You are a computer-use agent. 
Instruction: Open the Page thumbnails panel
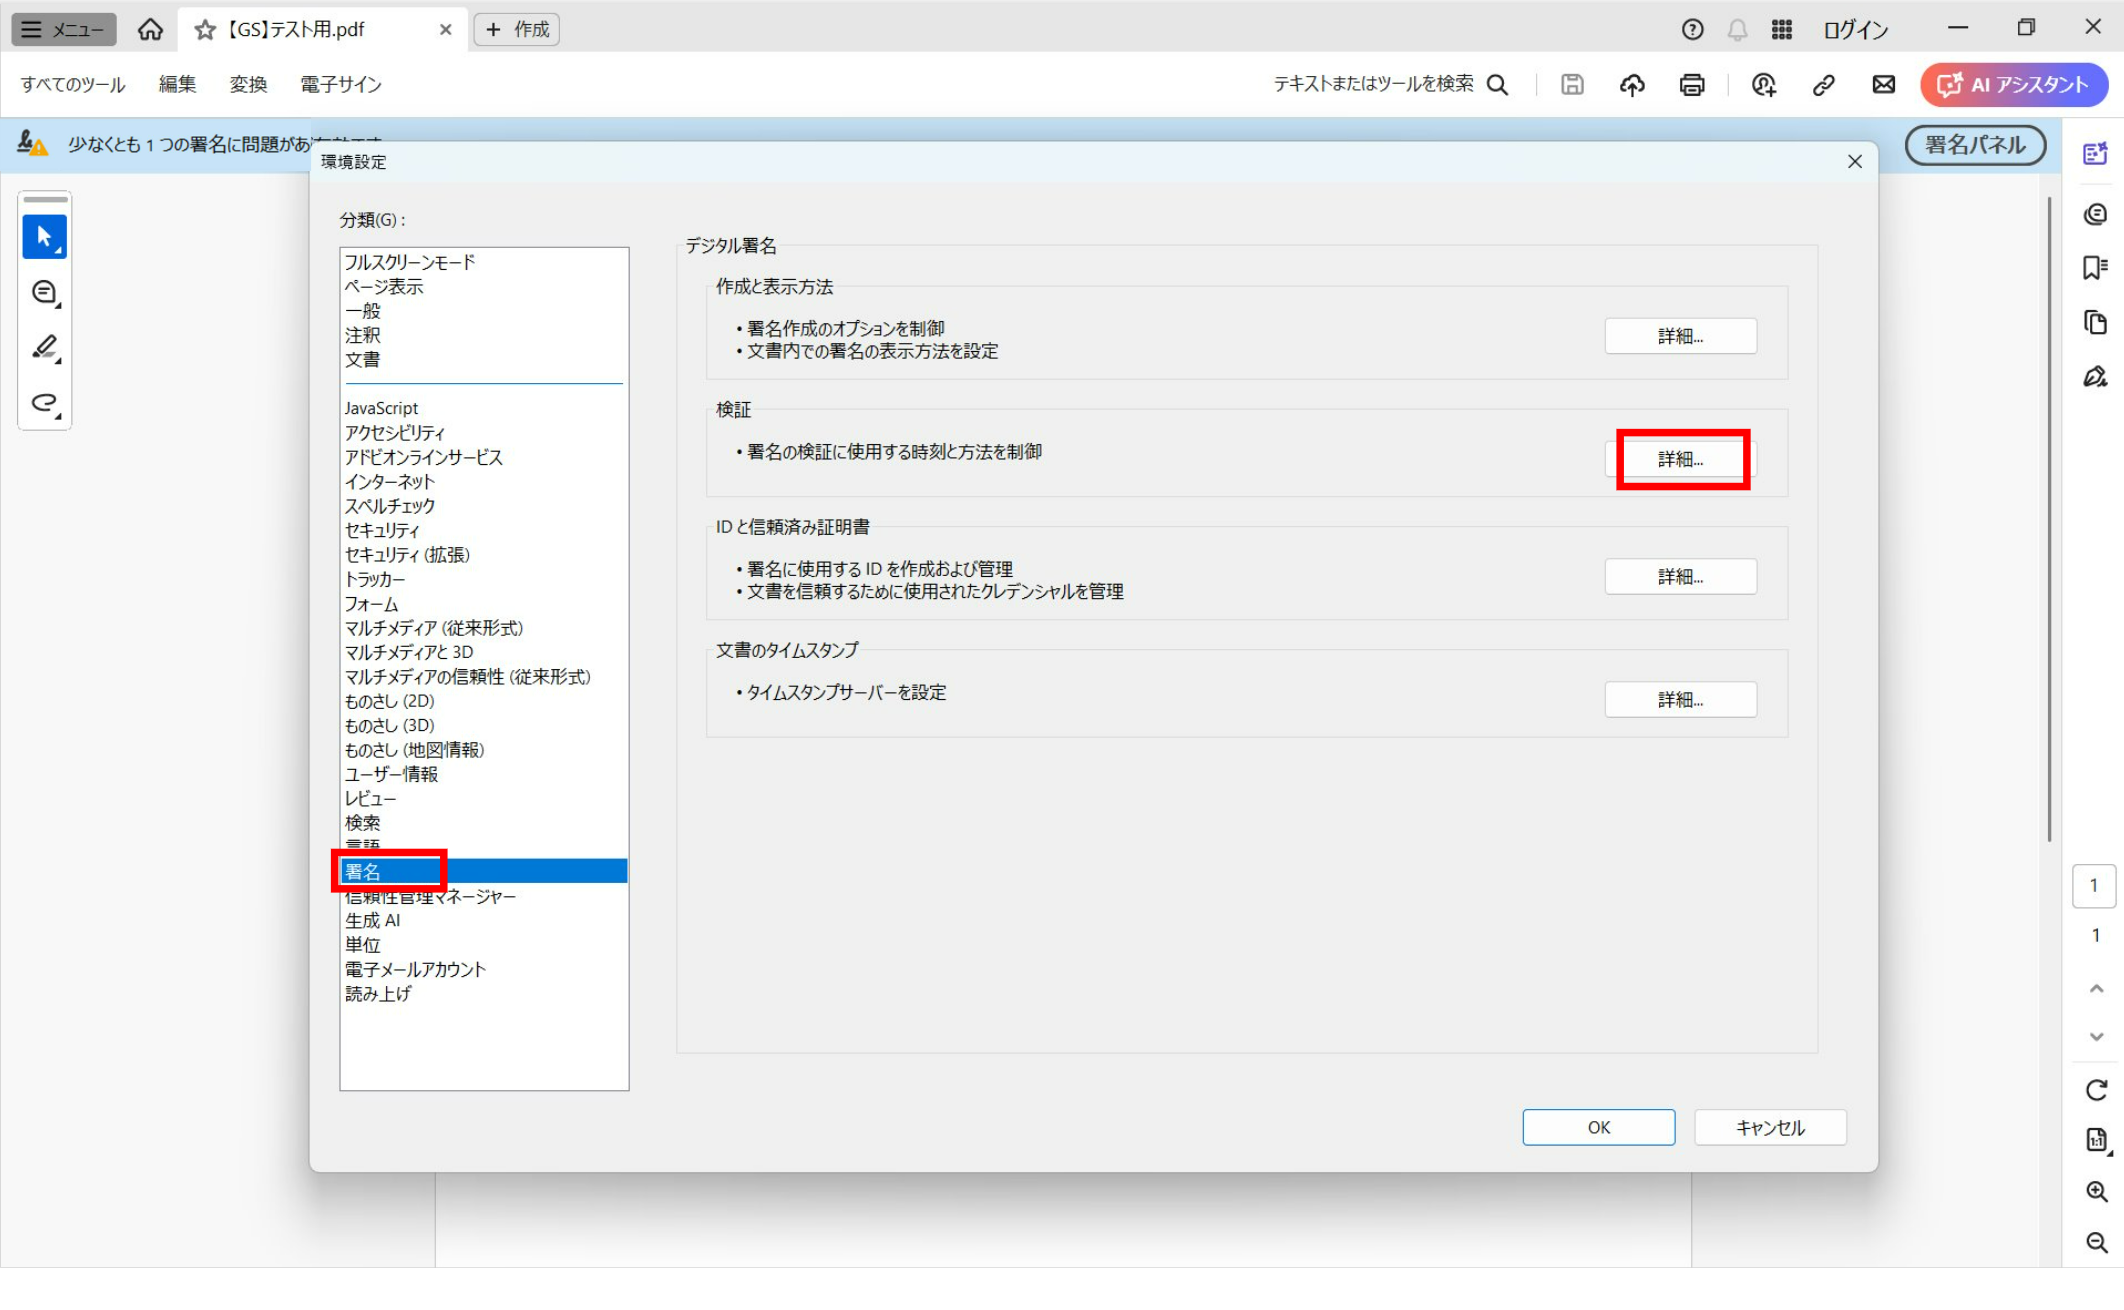pyautogui.click(x=2096, y=322)
